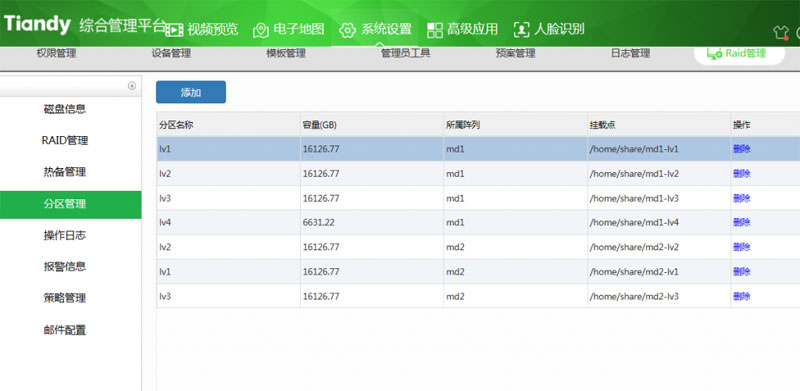Screen dimensions: 800x391
Task: Click the shirt skin icon at top right
Action: click(x=781, y=33)
